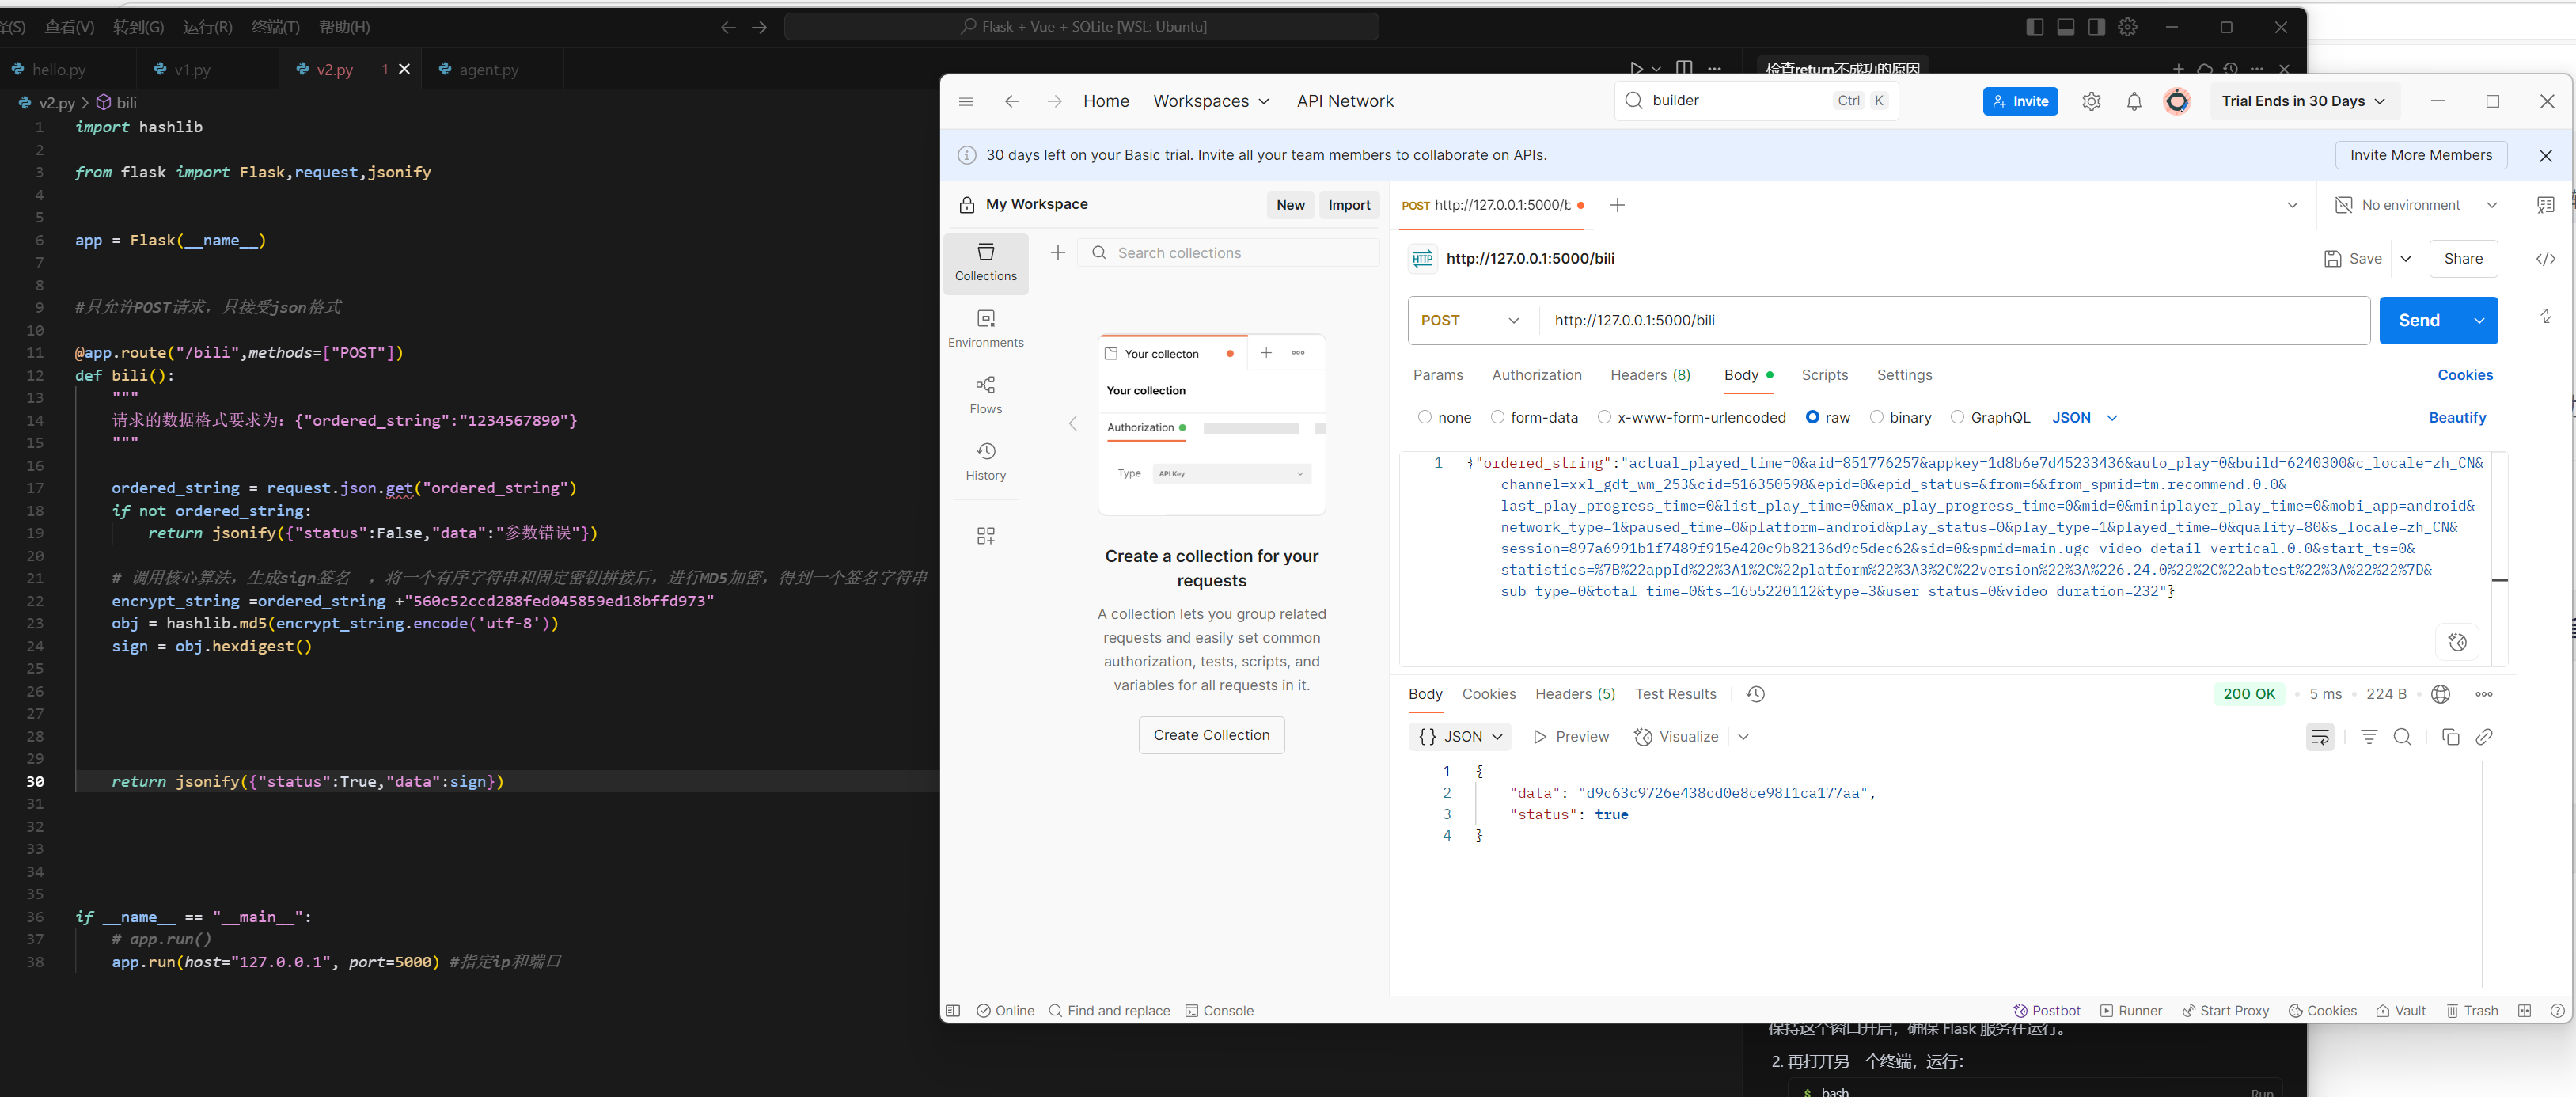Open the Environments sidebar panel
The height and width of the screenshot is (1097, 2576).
(x=985, y=328)
